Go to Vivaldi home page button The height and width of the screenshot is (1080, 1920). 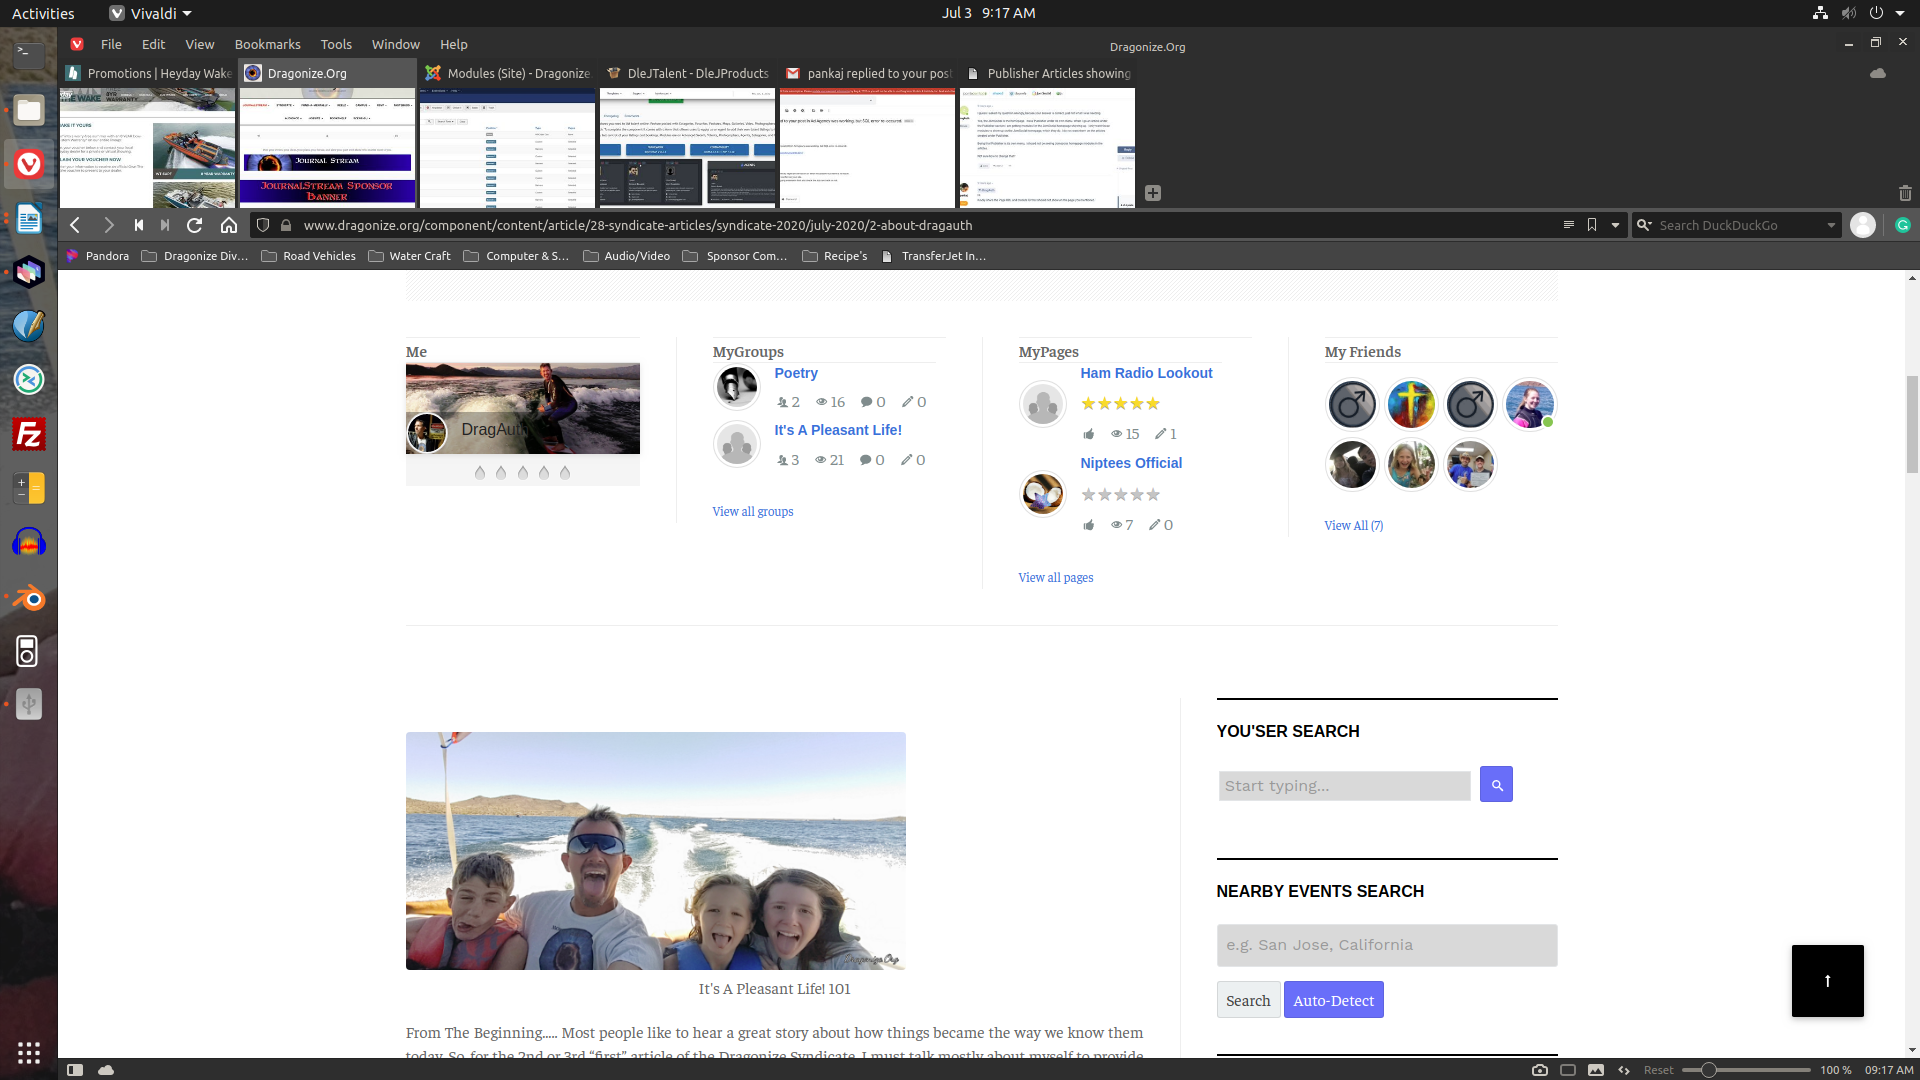229,226
